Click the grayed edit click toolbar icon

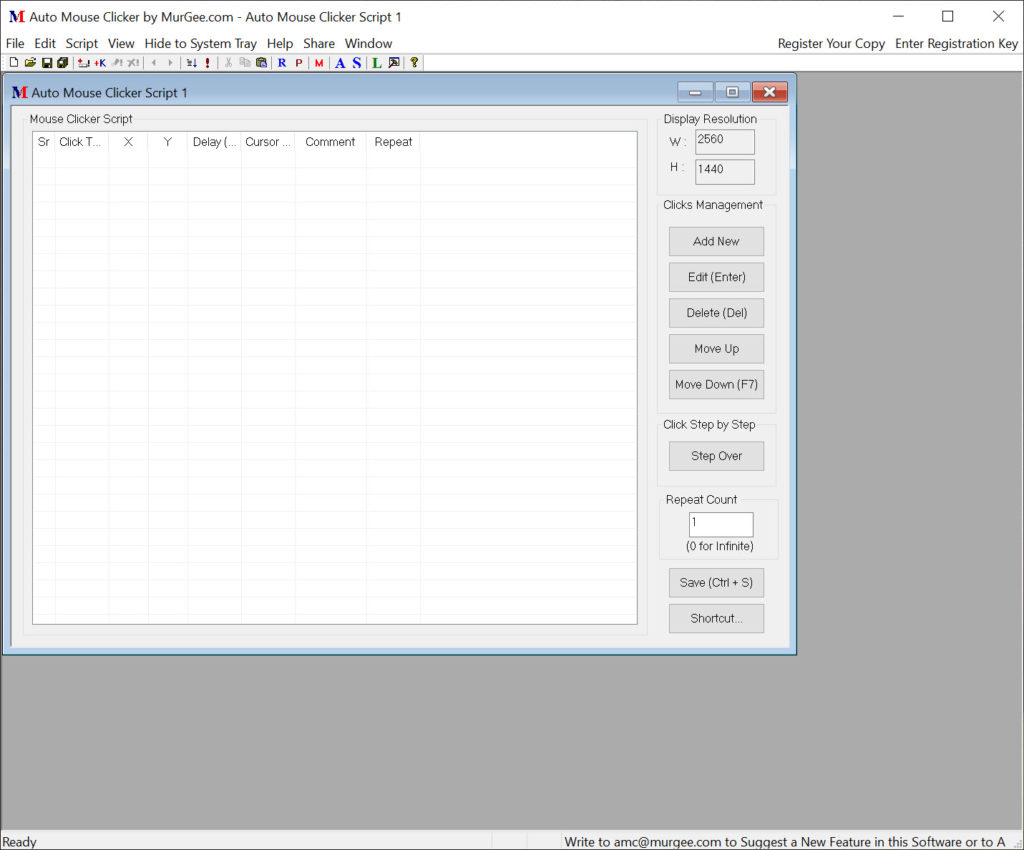[118, 63]
